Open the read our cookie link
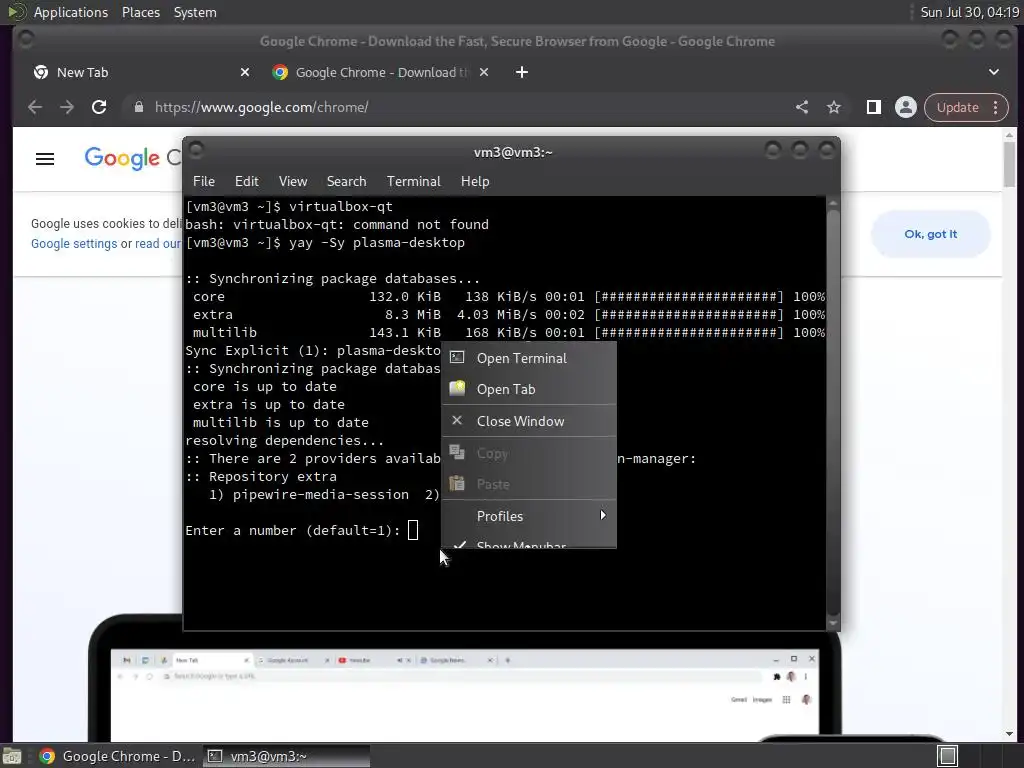The width and height of the screenshot is (1024, 768). click(157, 244)
